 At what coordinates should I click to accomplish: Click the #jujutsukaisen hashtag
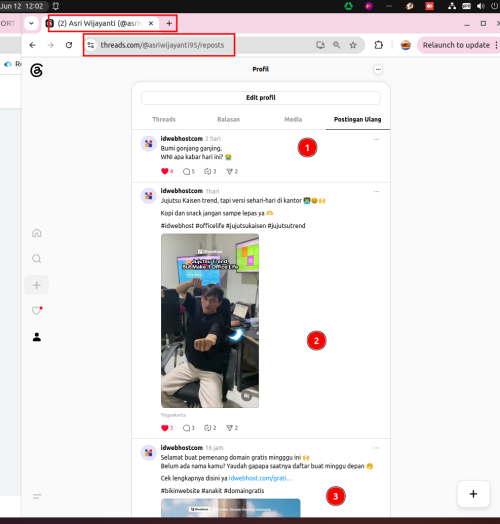click(246, 226)
